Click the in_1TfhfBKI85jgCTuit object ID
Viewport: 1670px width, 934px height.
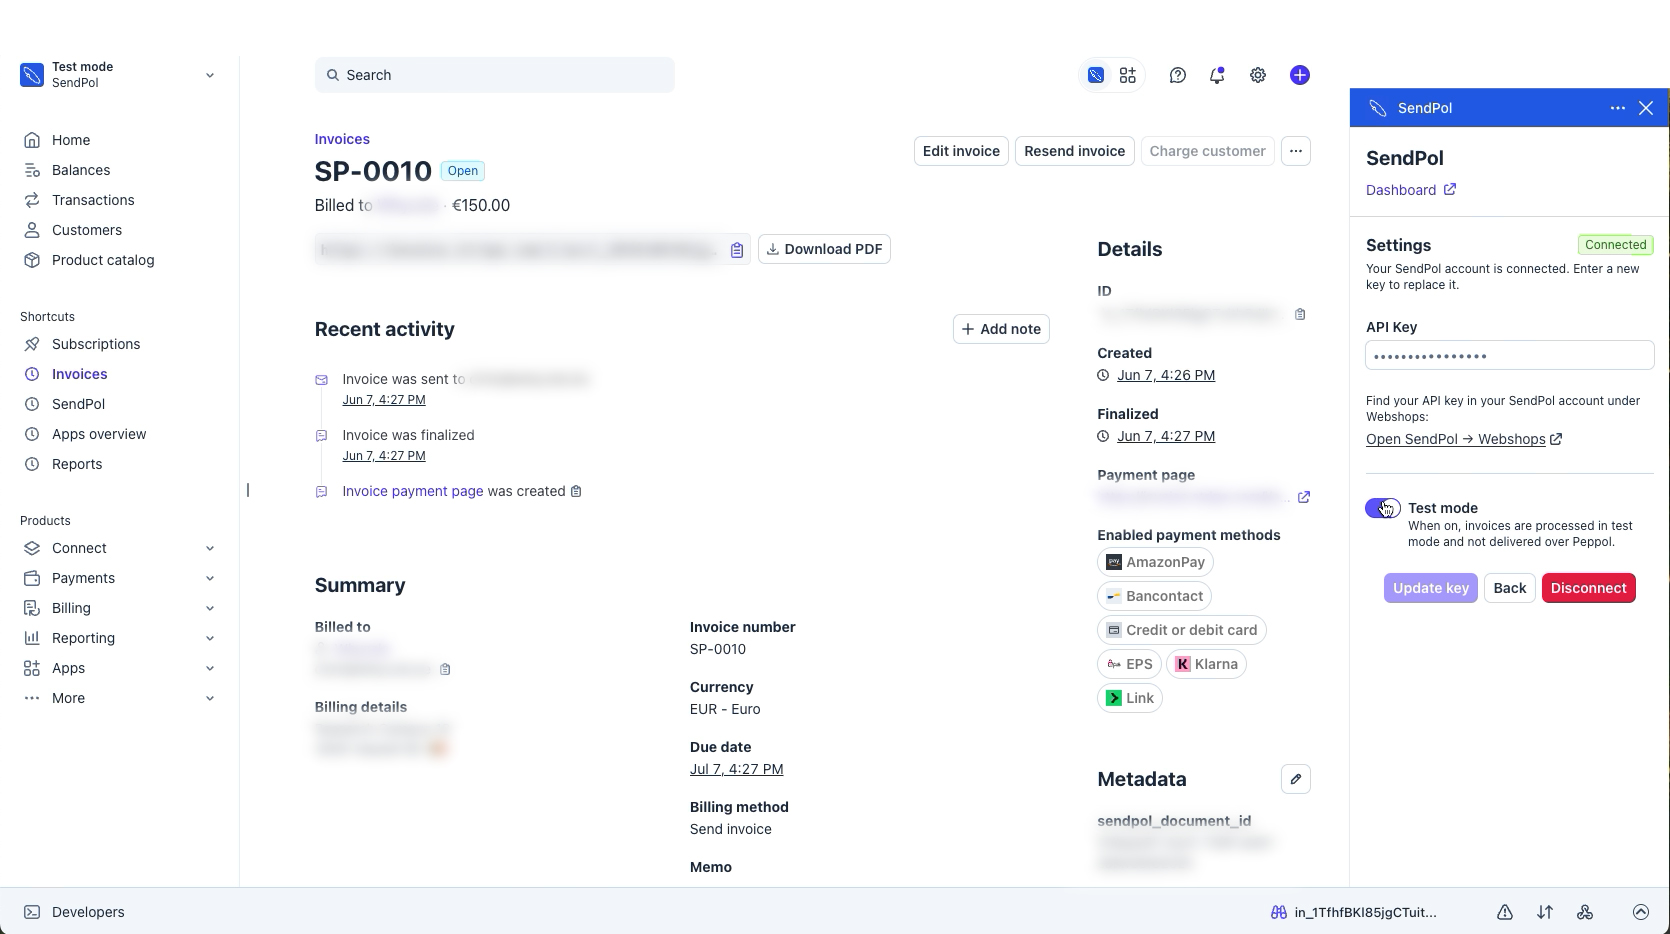pyautogui.click(x=1365, y=912)
